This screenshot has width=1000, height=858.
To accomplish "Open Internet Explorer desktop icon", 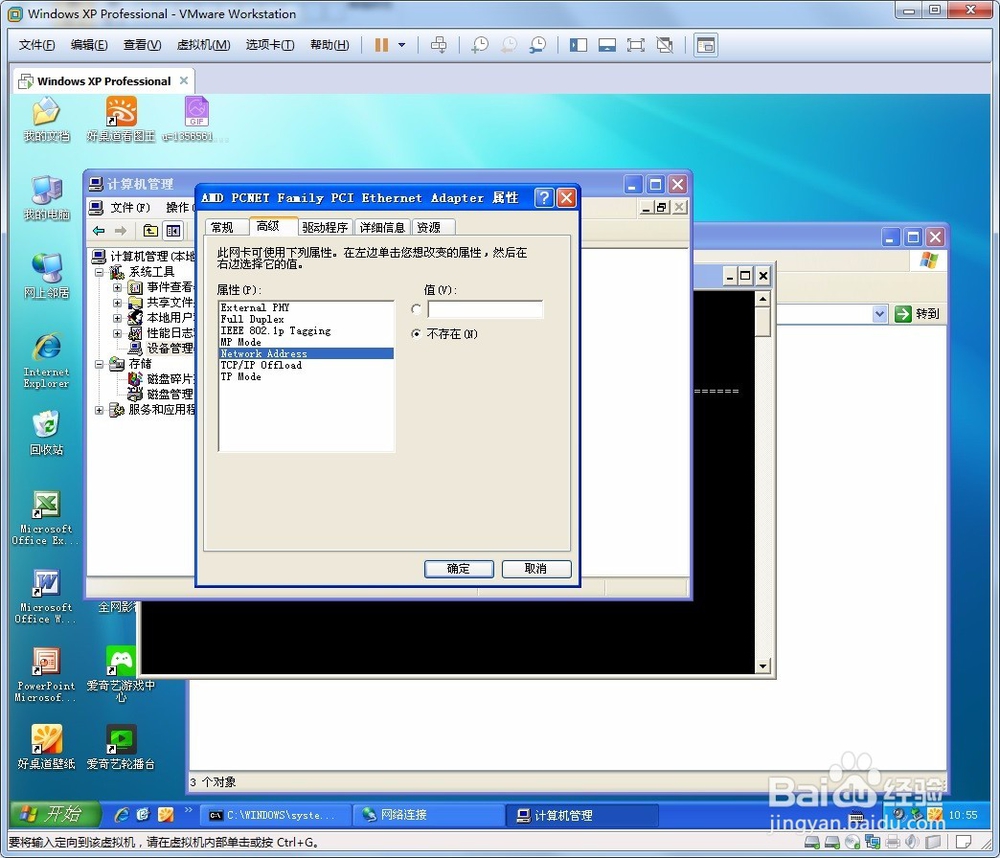I will 46,360.
